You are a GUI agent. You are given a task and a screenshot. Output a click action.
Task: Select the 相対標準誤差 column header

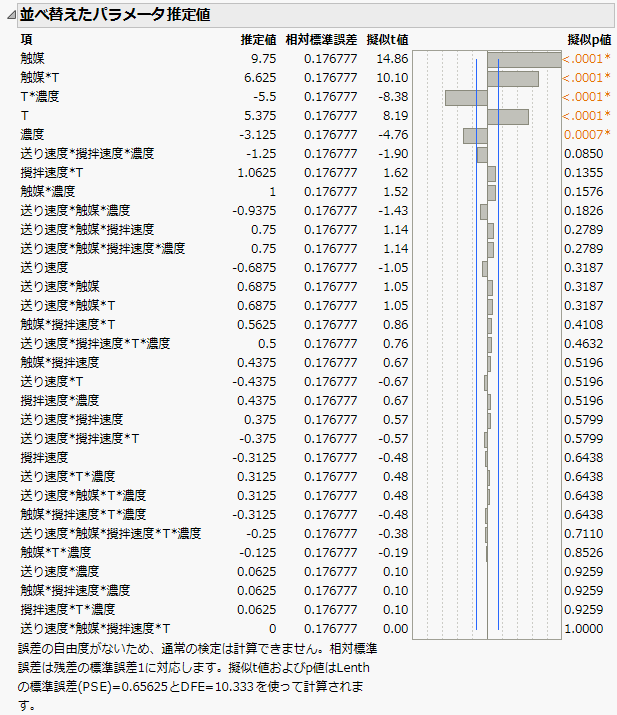coord(321,40)
